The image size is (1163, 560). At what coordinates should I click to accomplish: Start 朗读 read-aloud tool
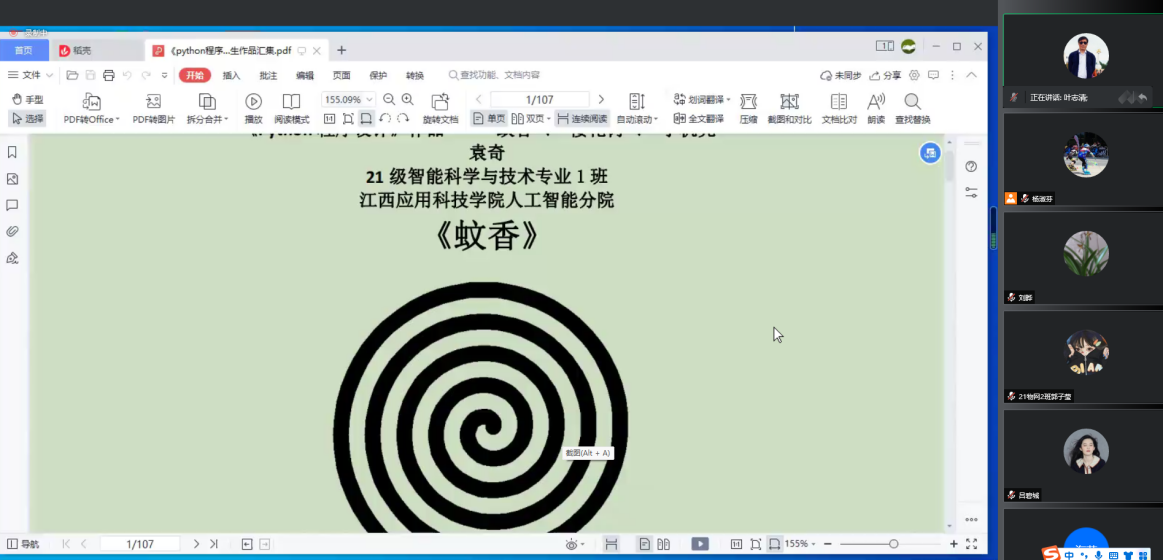[x=876, y=101]
